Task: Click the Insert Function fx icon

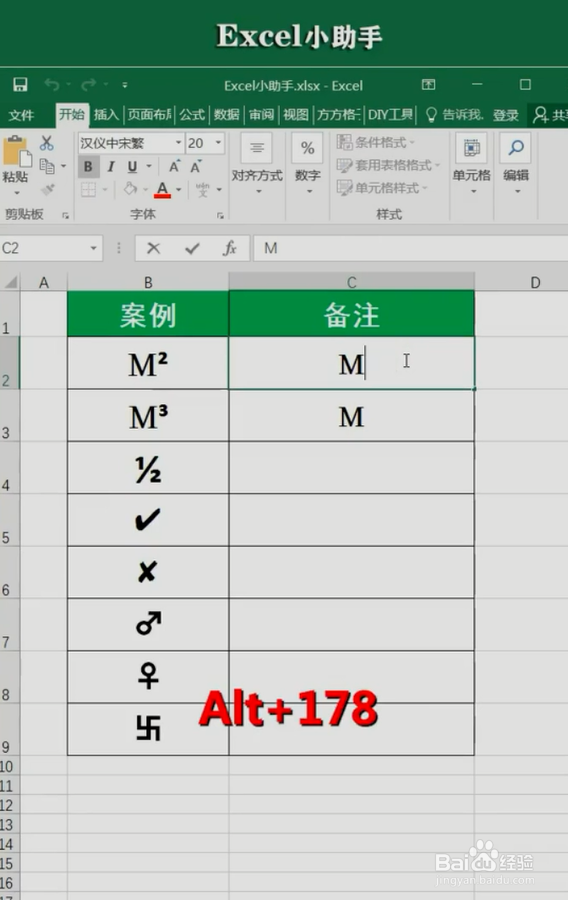Action: tap(229, 248)
